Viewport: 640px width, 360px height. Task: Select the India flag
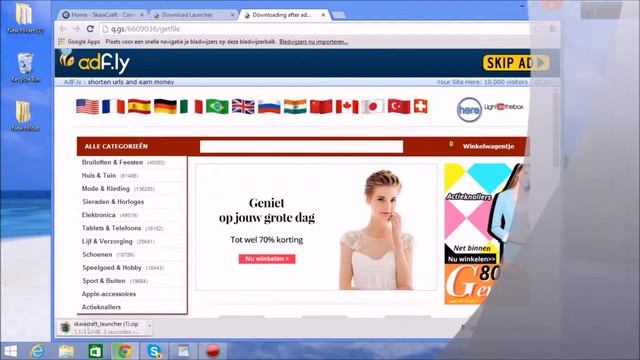point(295,107)
